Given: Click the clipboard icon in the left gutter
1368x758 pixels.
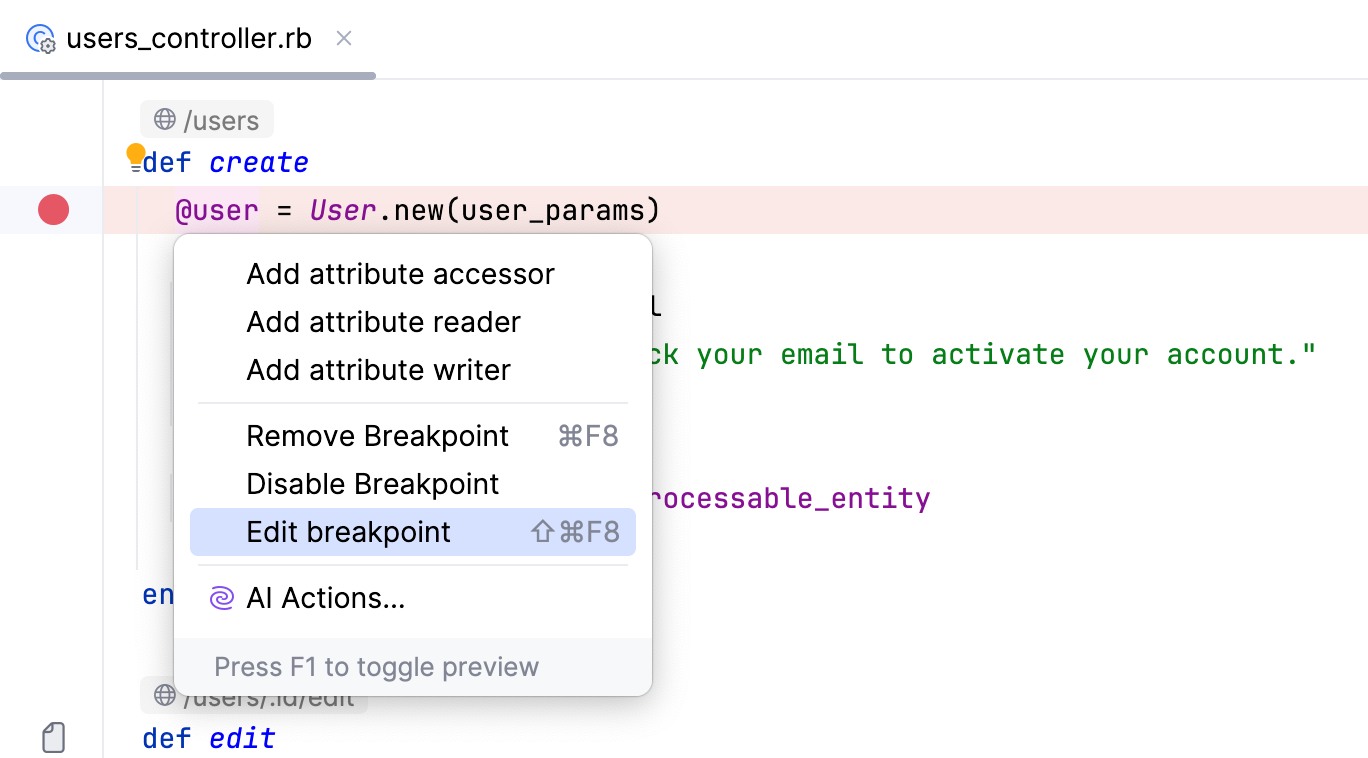Looking at the screenshot, I should coord(53,737).
